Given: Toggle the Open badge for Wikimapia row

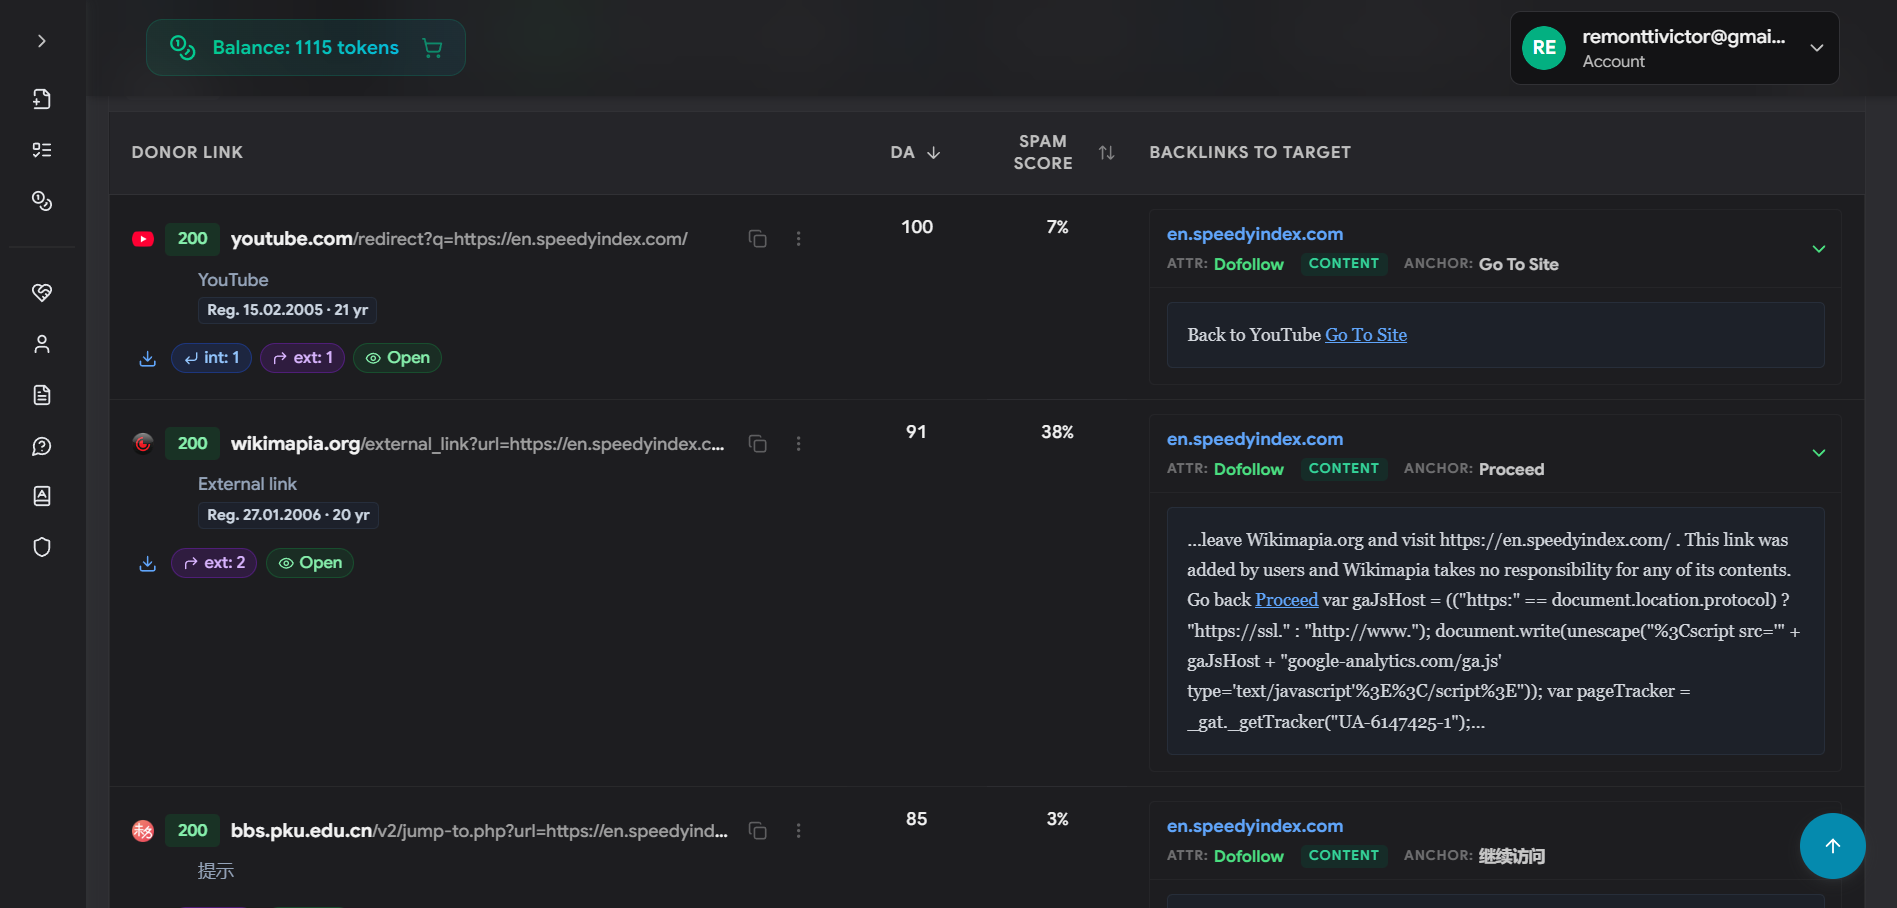Looking at the screenshot, I should [310, 563].
